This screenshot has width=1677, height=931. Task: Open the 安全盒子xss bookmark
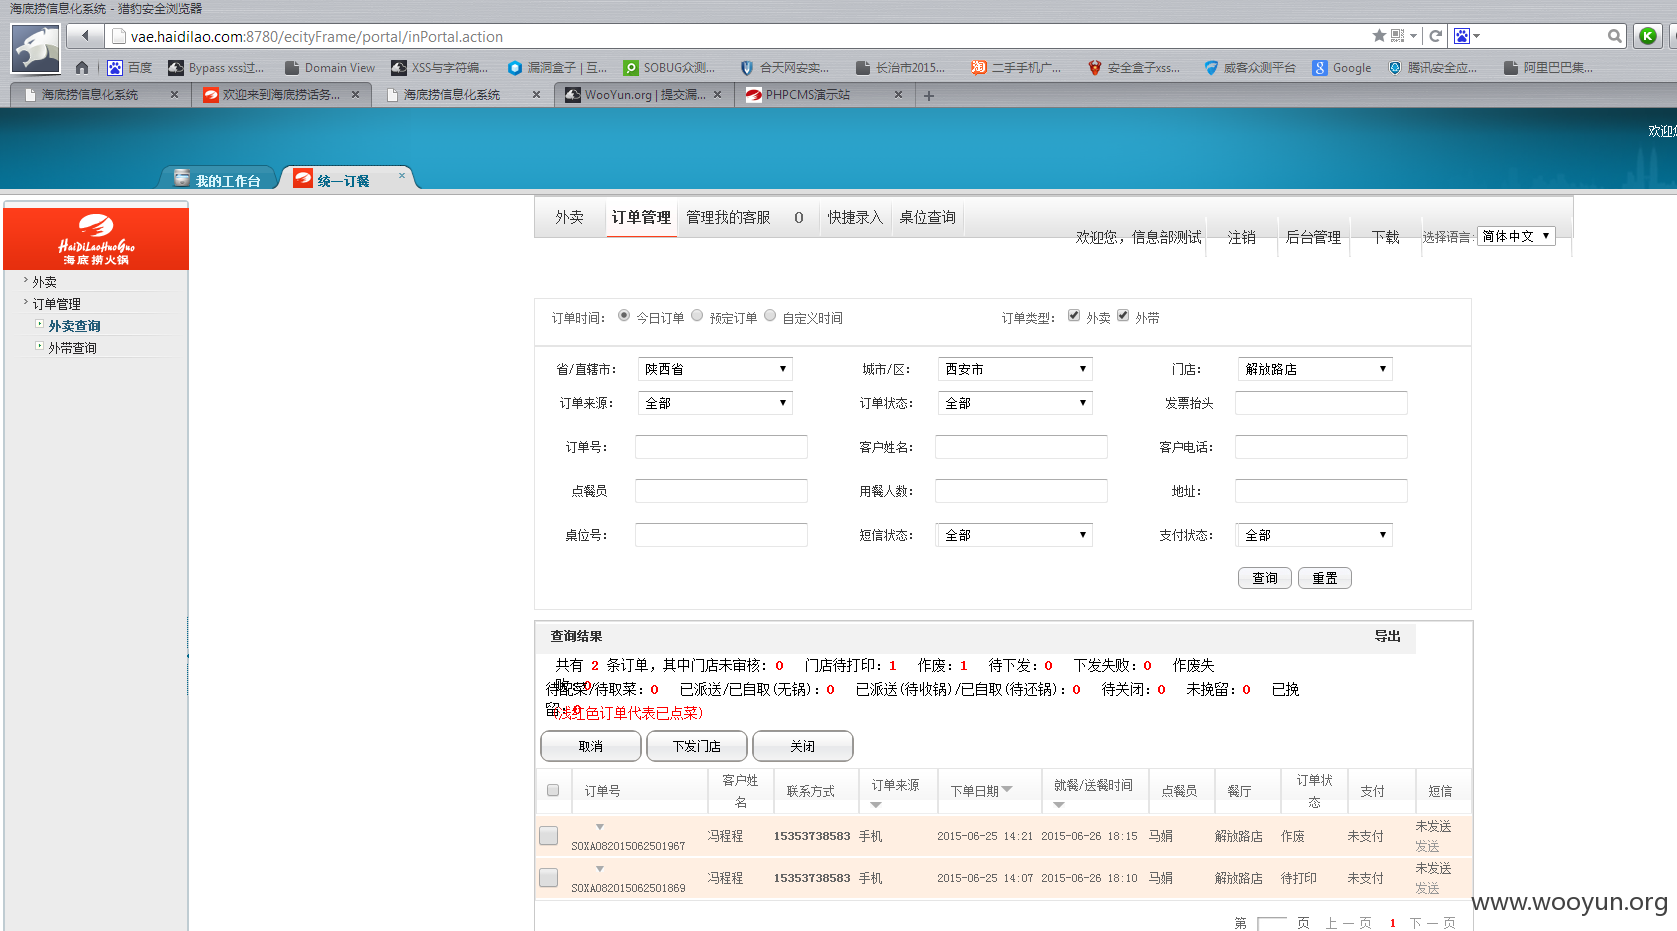(x=1133, y=68)
